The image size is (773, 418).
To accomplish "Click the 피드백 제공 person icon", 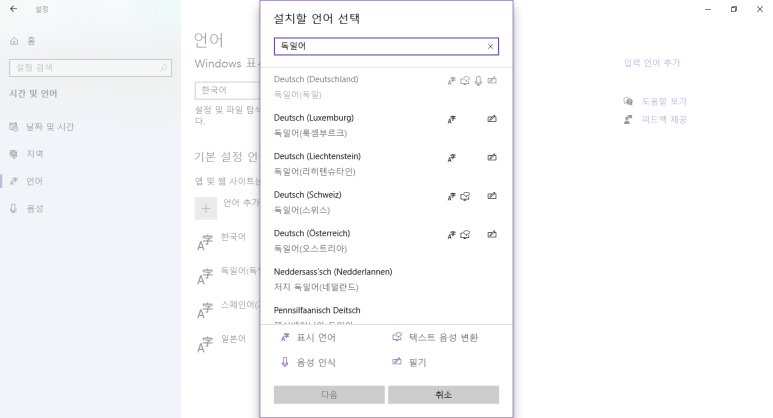I will 628,119.
